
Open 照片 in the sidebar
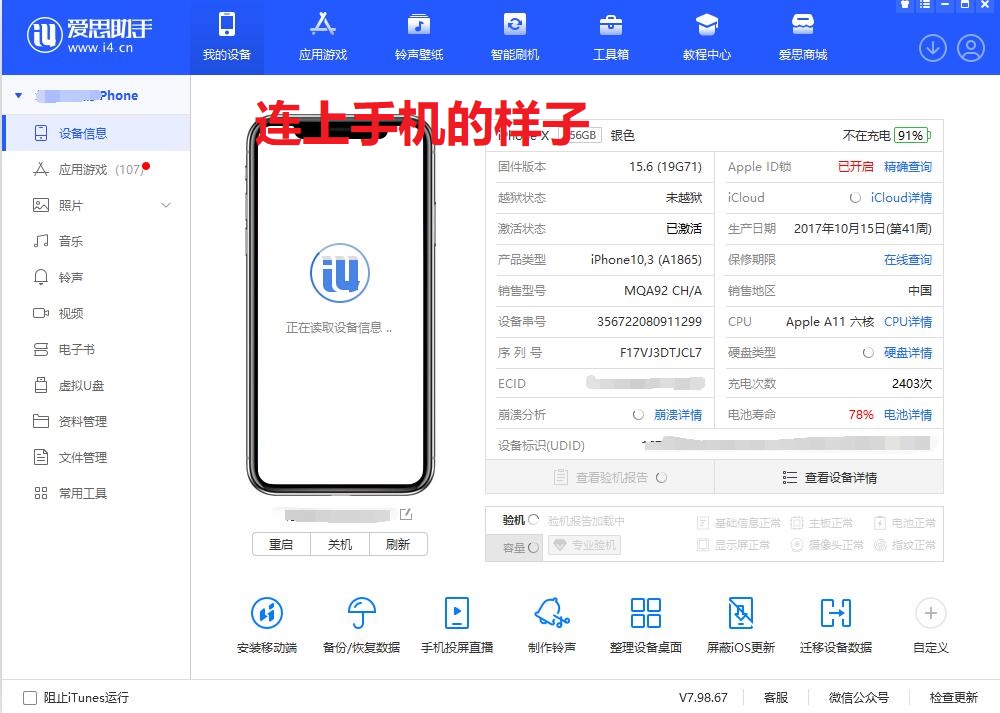click(x=96, y=205)
